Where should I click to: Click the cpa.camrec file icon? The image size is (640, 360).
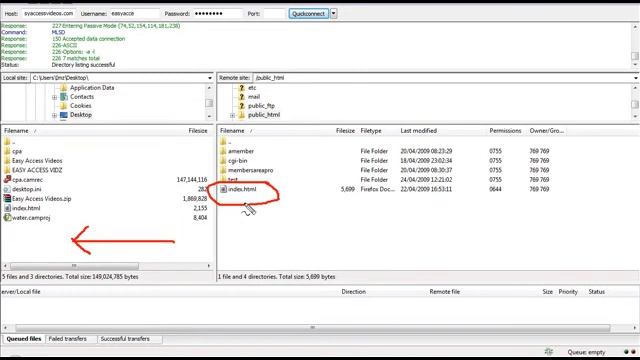point(7,180)
